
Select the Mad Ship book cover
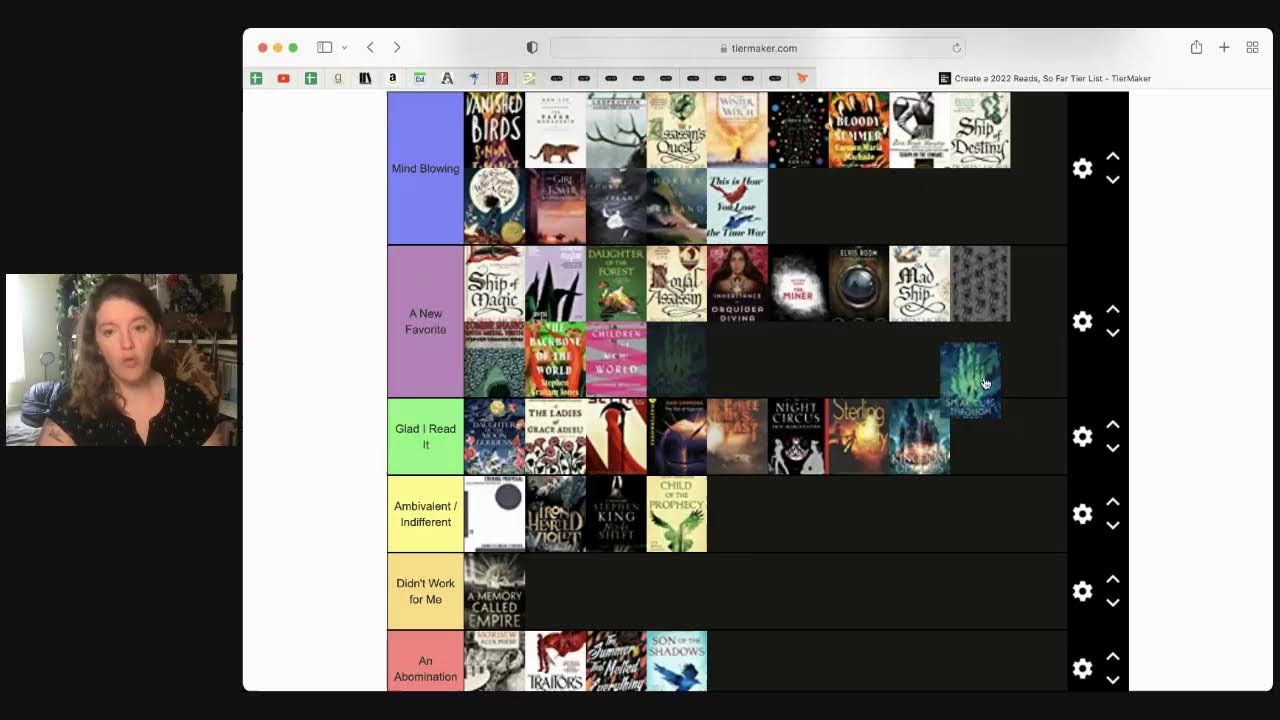[x=919, y=284]
